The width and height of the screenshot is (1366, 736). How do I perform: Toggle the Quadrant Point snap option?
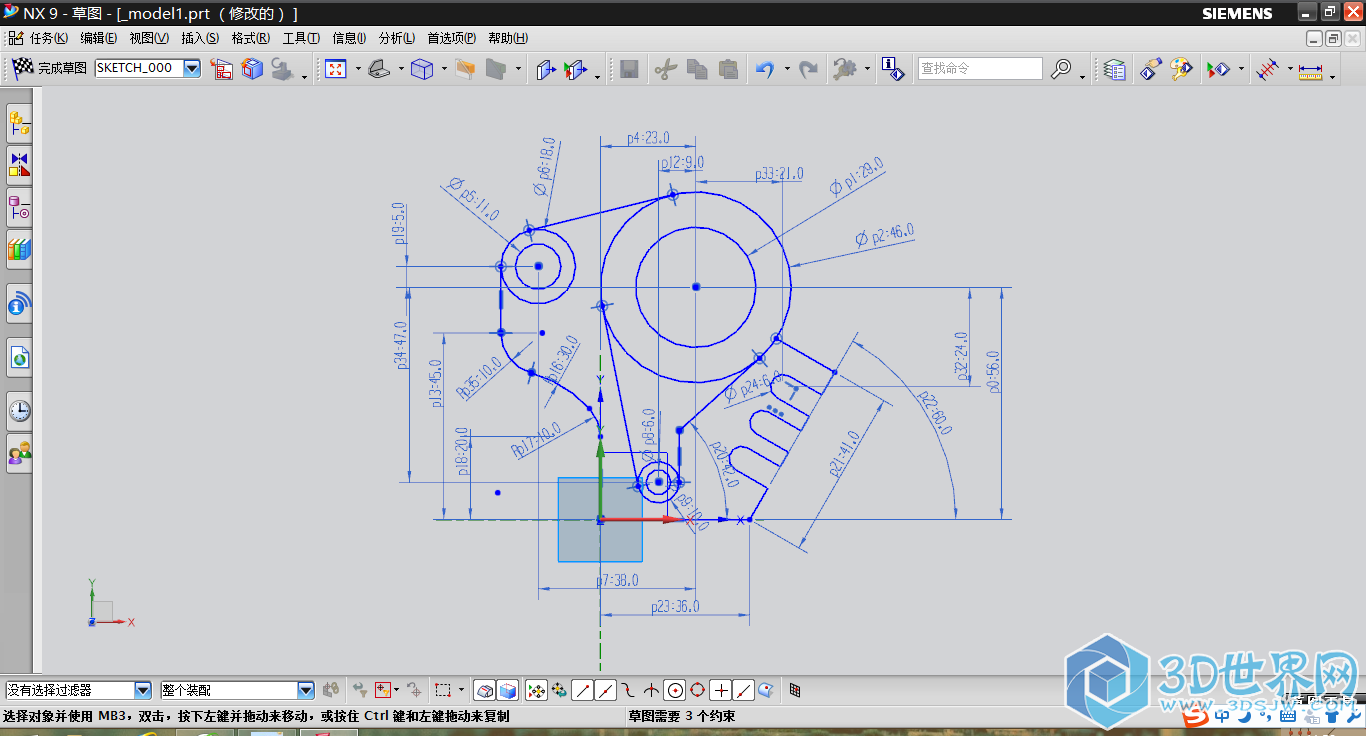(698, 690)
